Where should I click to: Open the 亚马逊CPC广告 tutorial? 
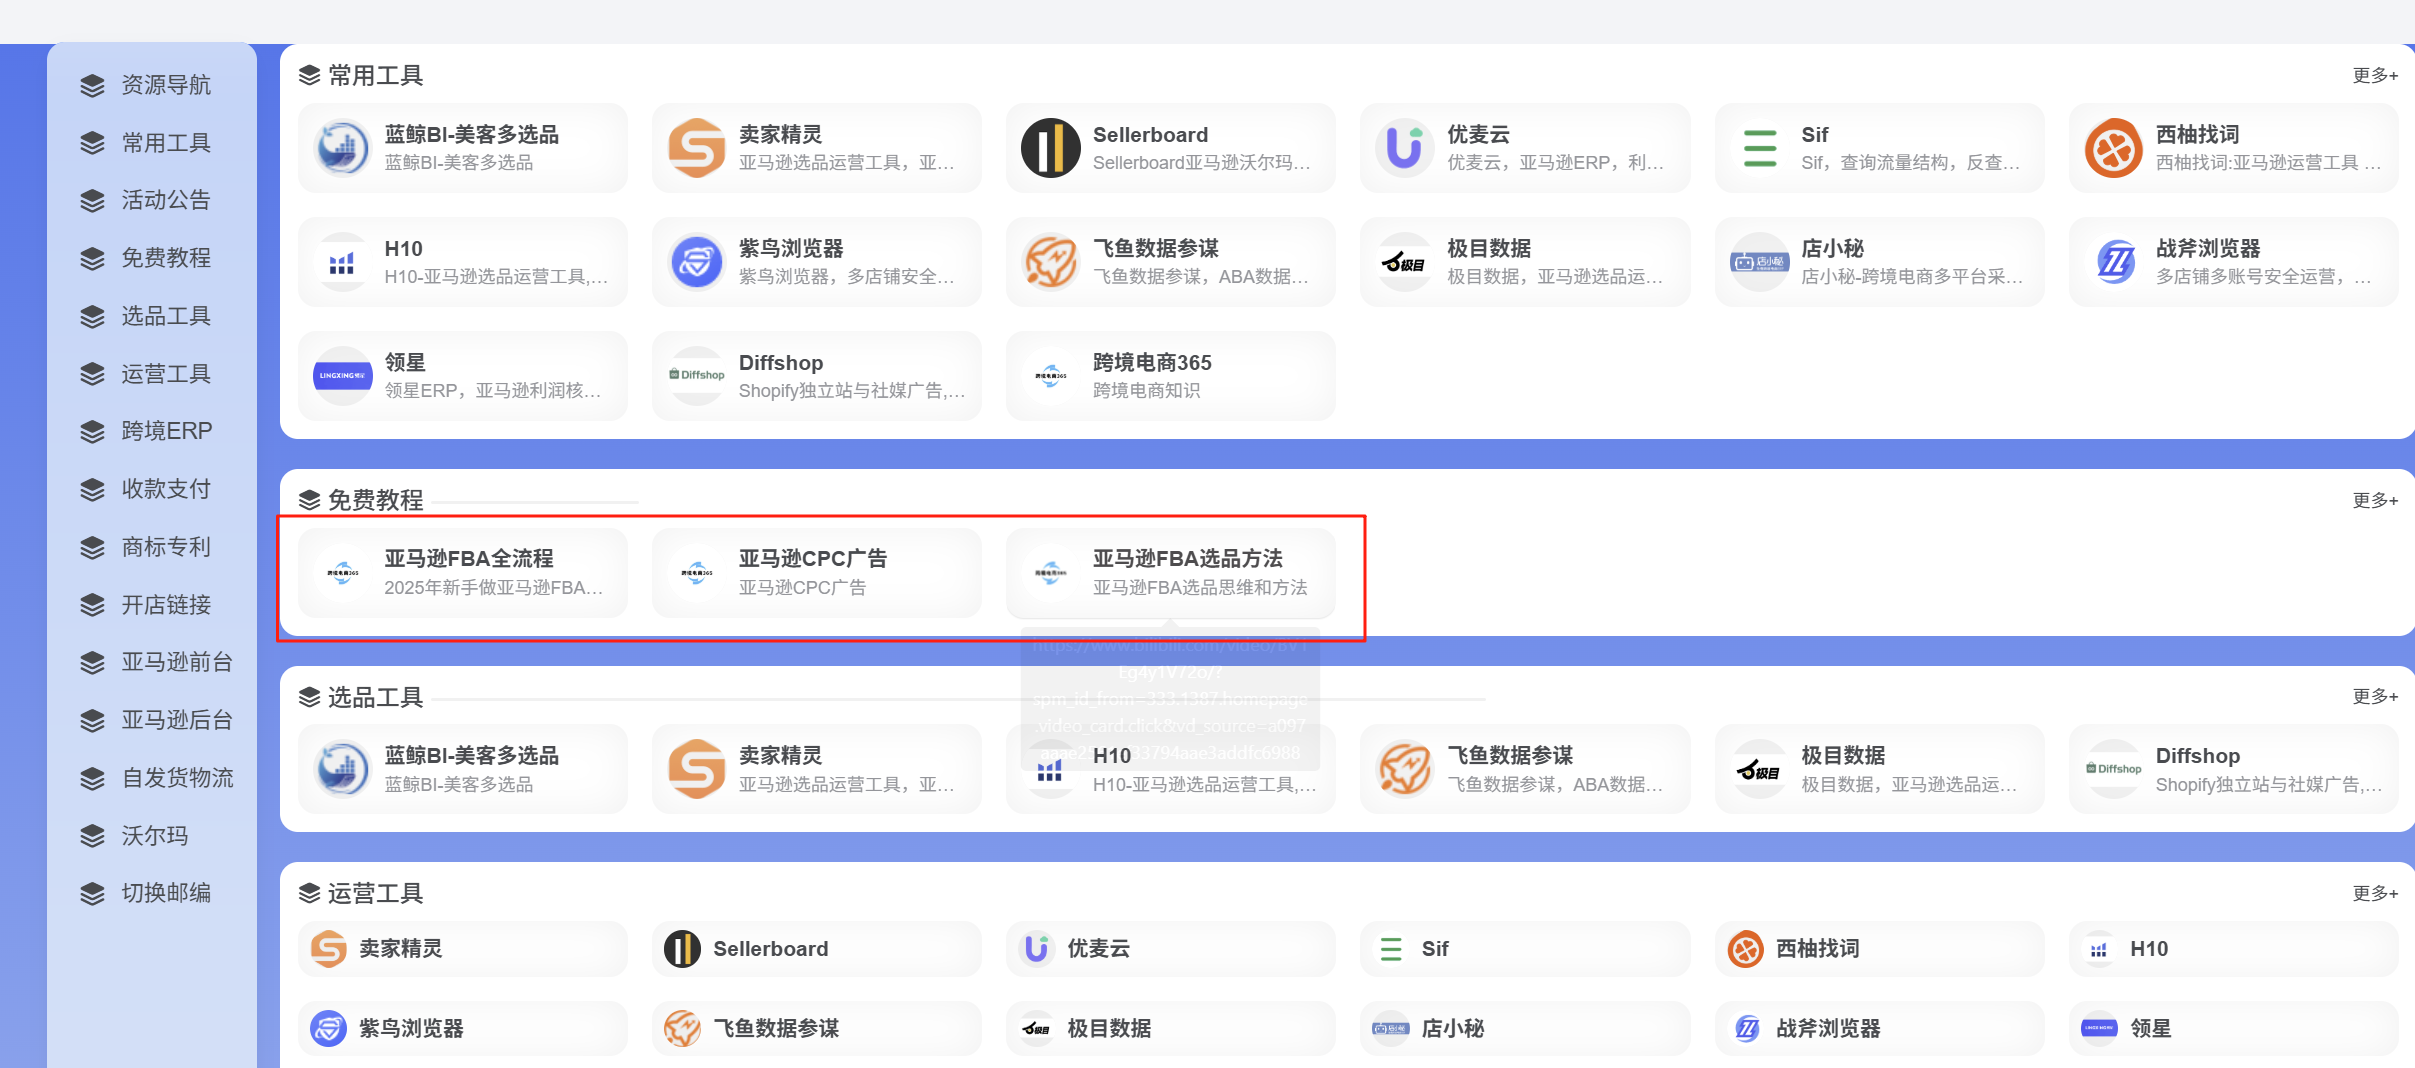pyautogui.click(x=815, y=572)
